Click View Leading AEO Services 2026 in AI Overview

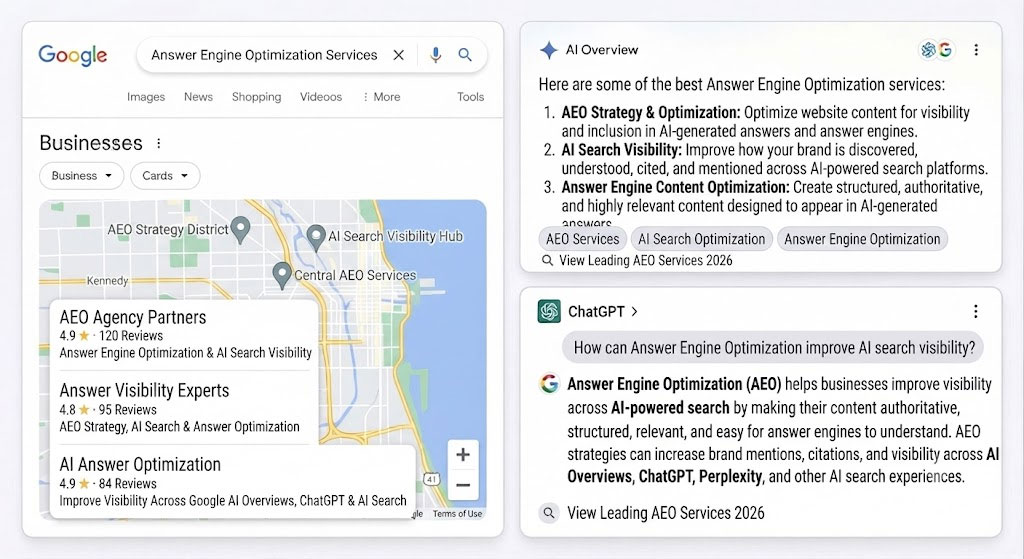click(x=645, y=261)
